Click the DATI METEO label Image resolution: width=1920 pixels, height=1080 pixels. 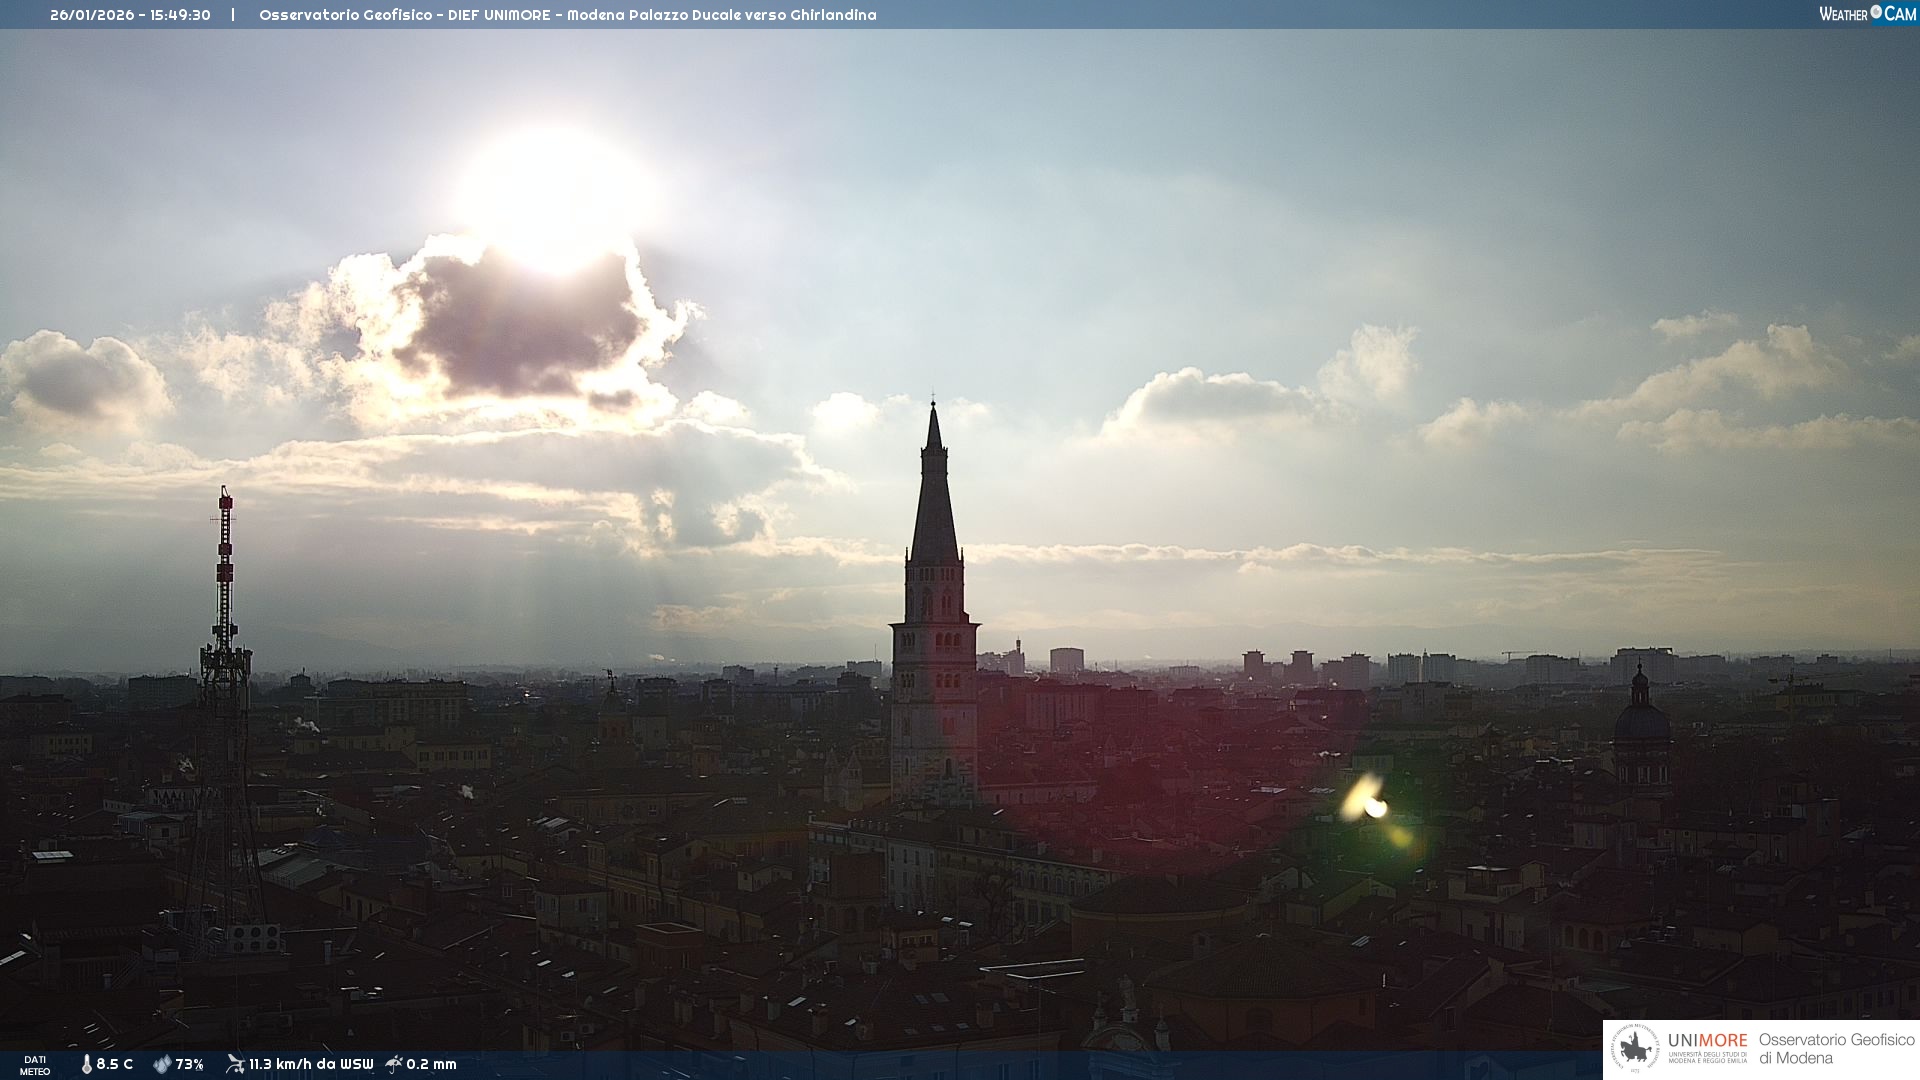click(x=35, y=1065)
